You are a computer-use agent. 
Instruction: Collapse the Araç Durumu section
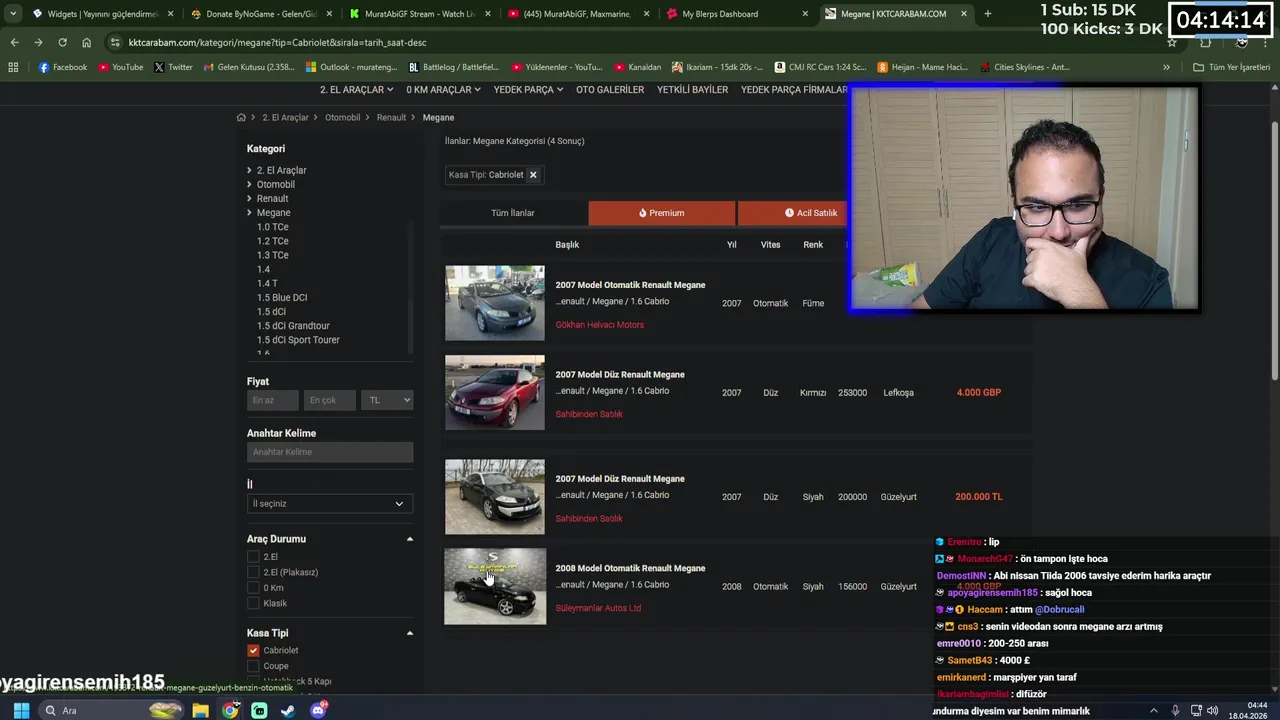coord(409,539)
